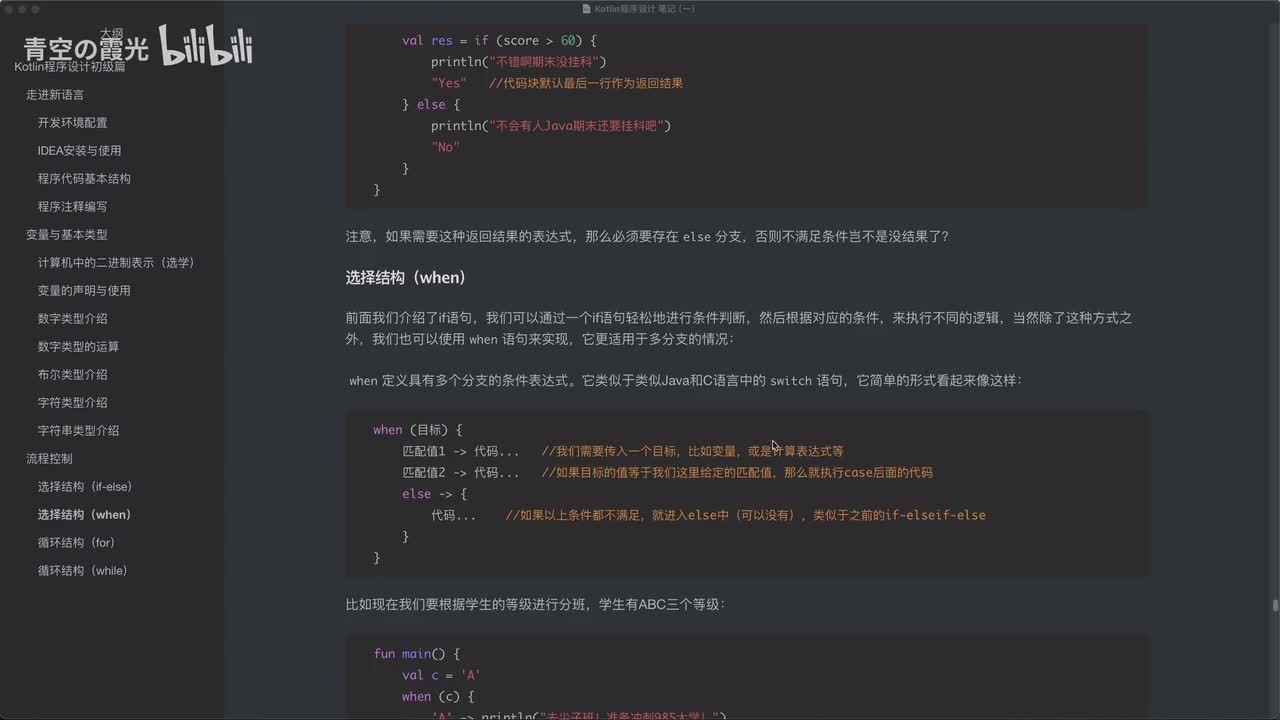
Task: Select 字符串类型介绍 in outline
Action: (78, 431)
